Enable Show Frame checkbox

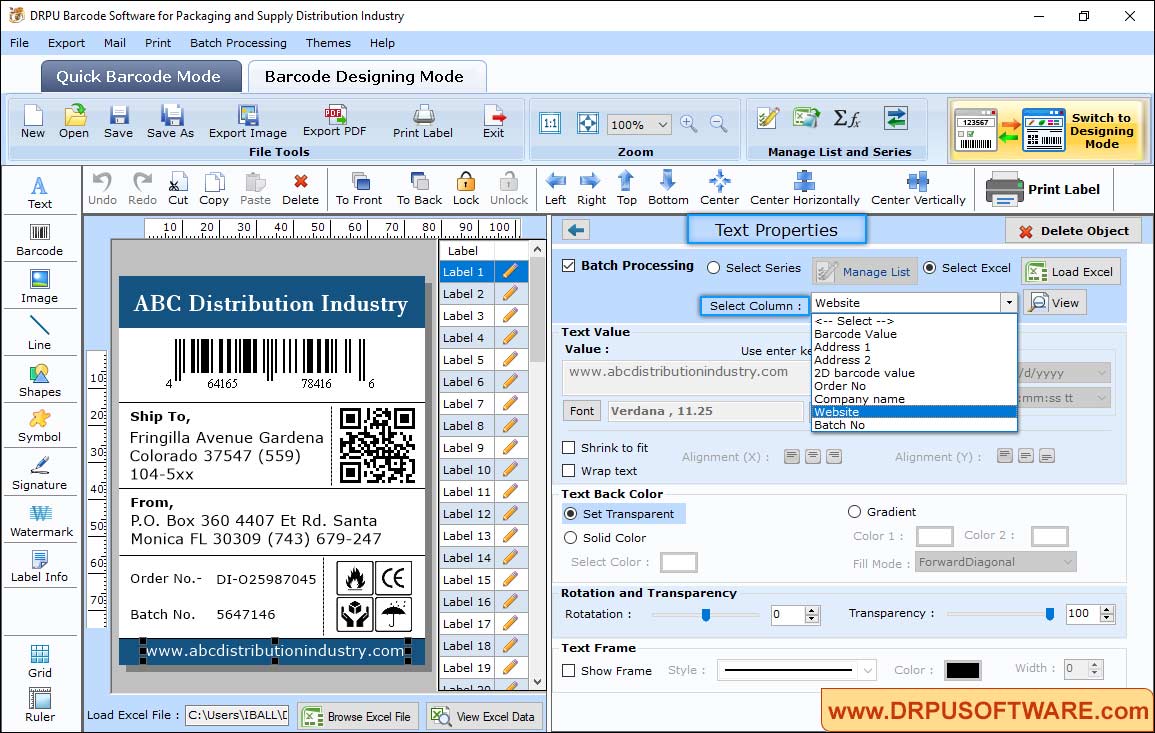coord(569,671)
